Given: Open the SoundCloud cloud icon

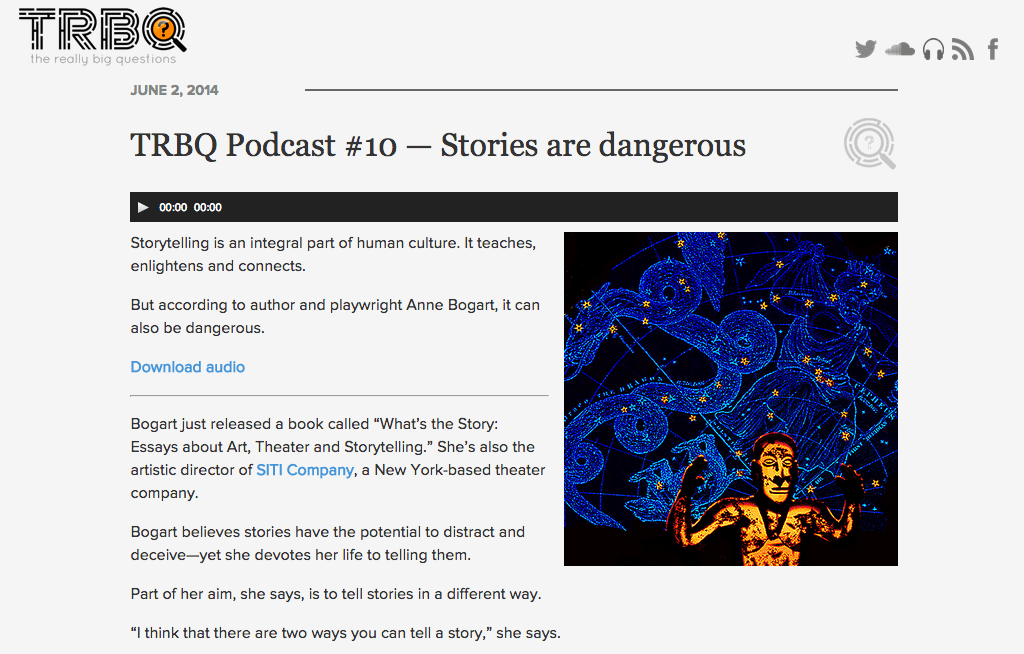Looking at the screenshot, I should click(x=900, y=49).
